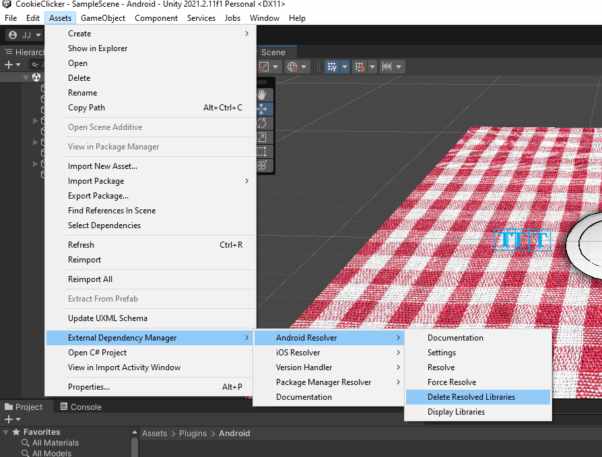Open the snap increment dropdown arrow

[x=399, y=67]
